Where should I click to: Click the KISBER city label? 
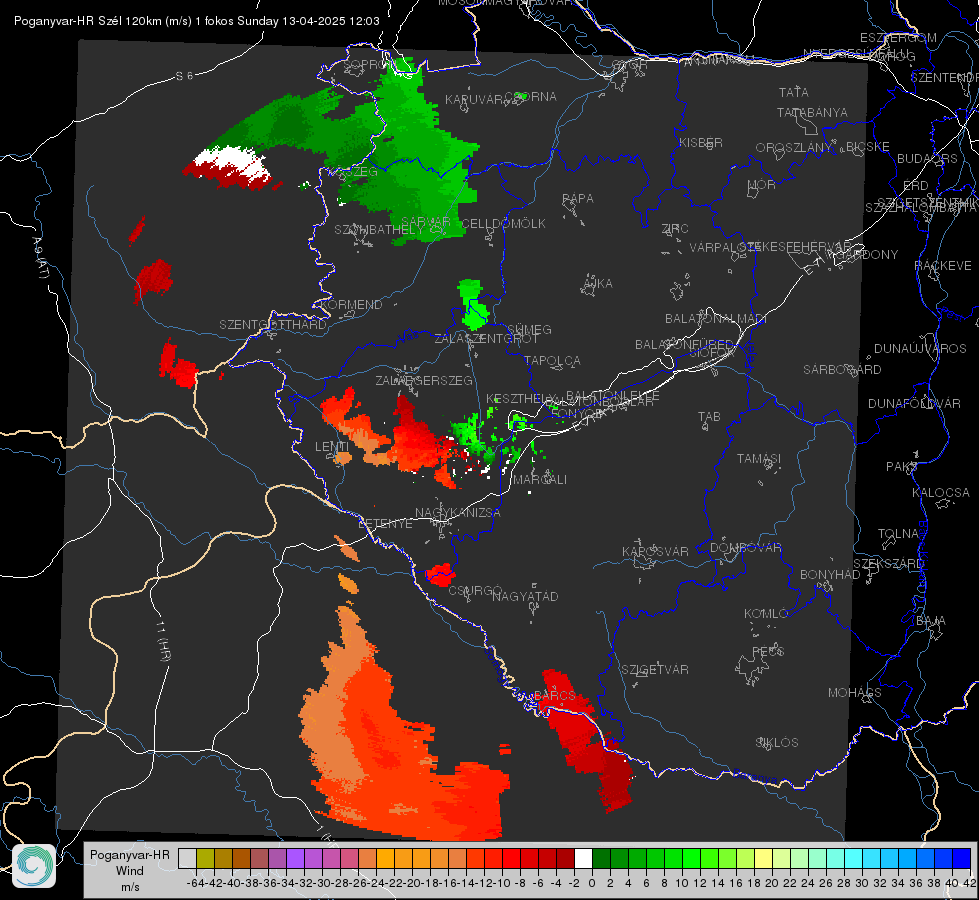(x=701, y=142)
